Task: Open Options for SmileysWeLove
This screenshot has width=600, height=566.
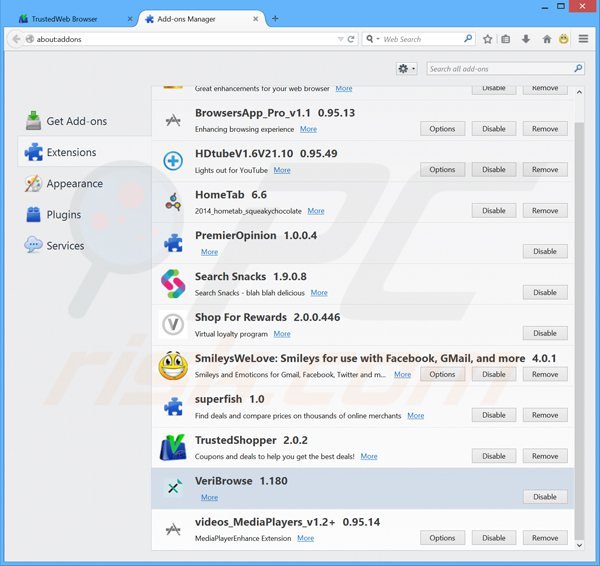Action: (x=442, y=374)
